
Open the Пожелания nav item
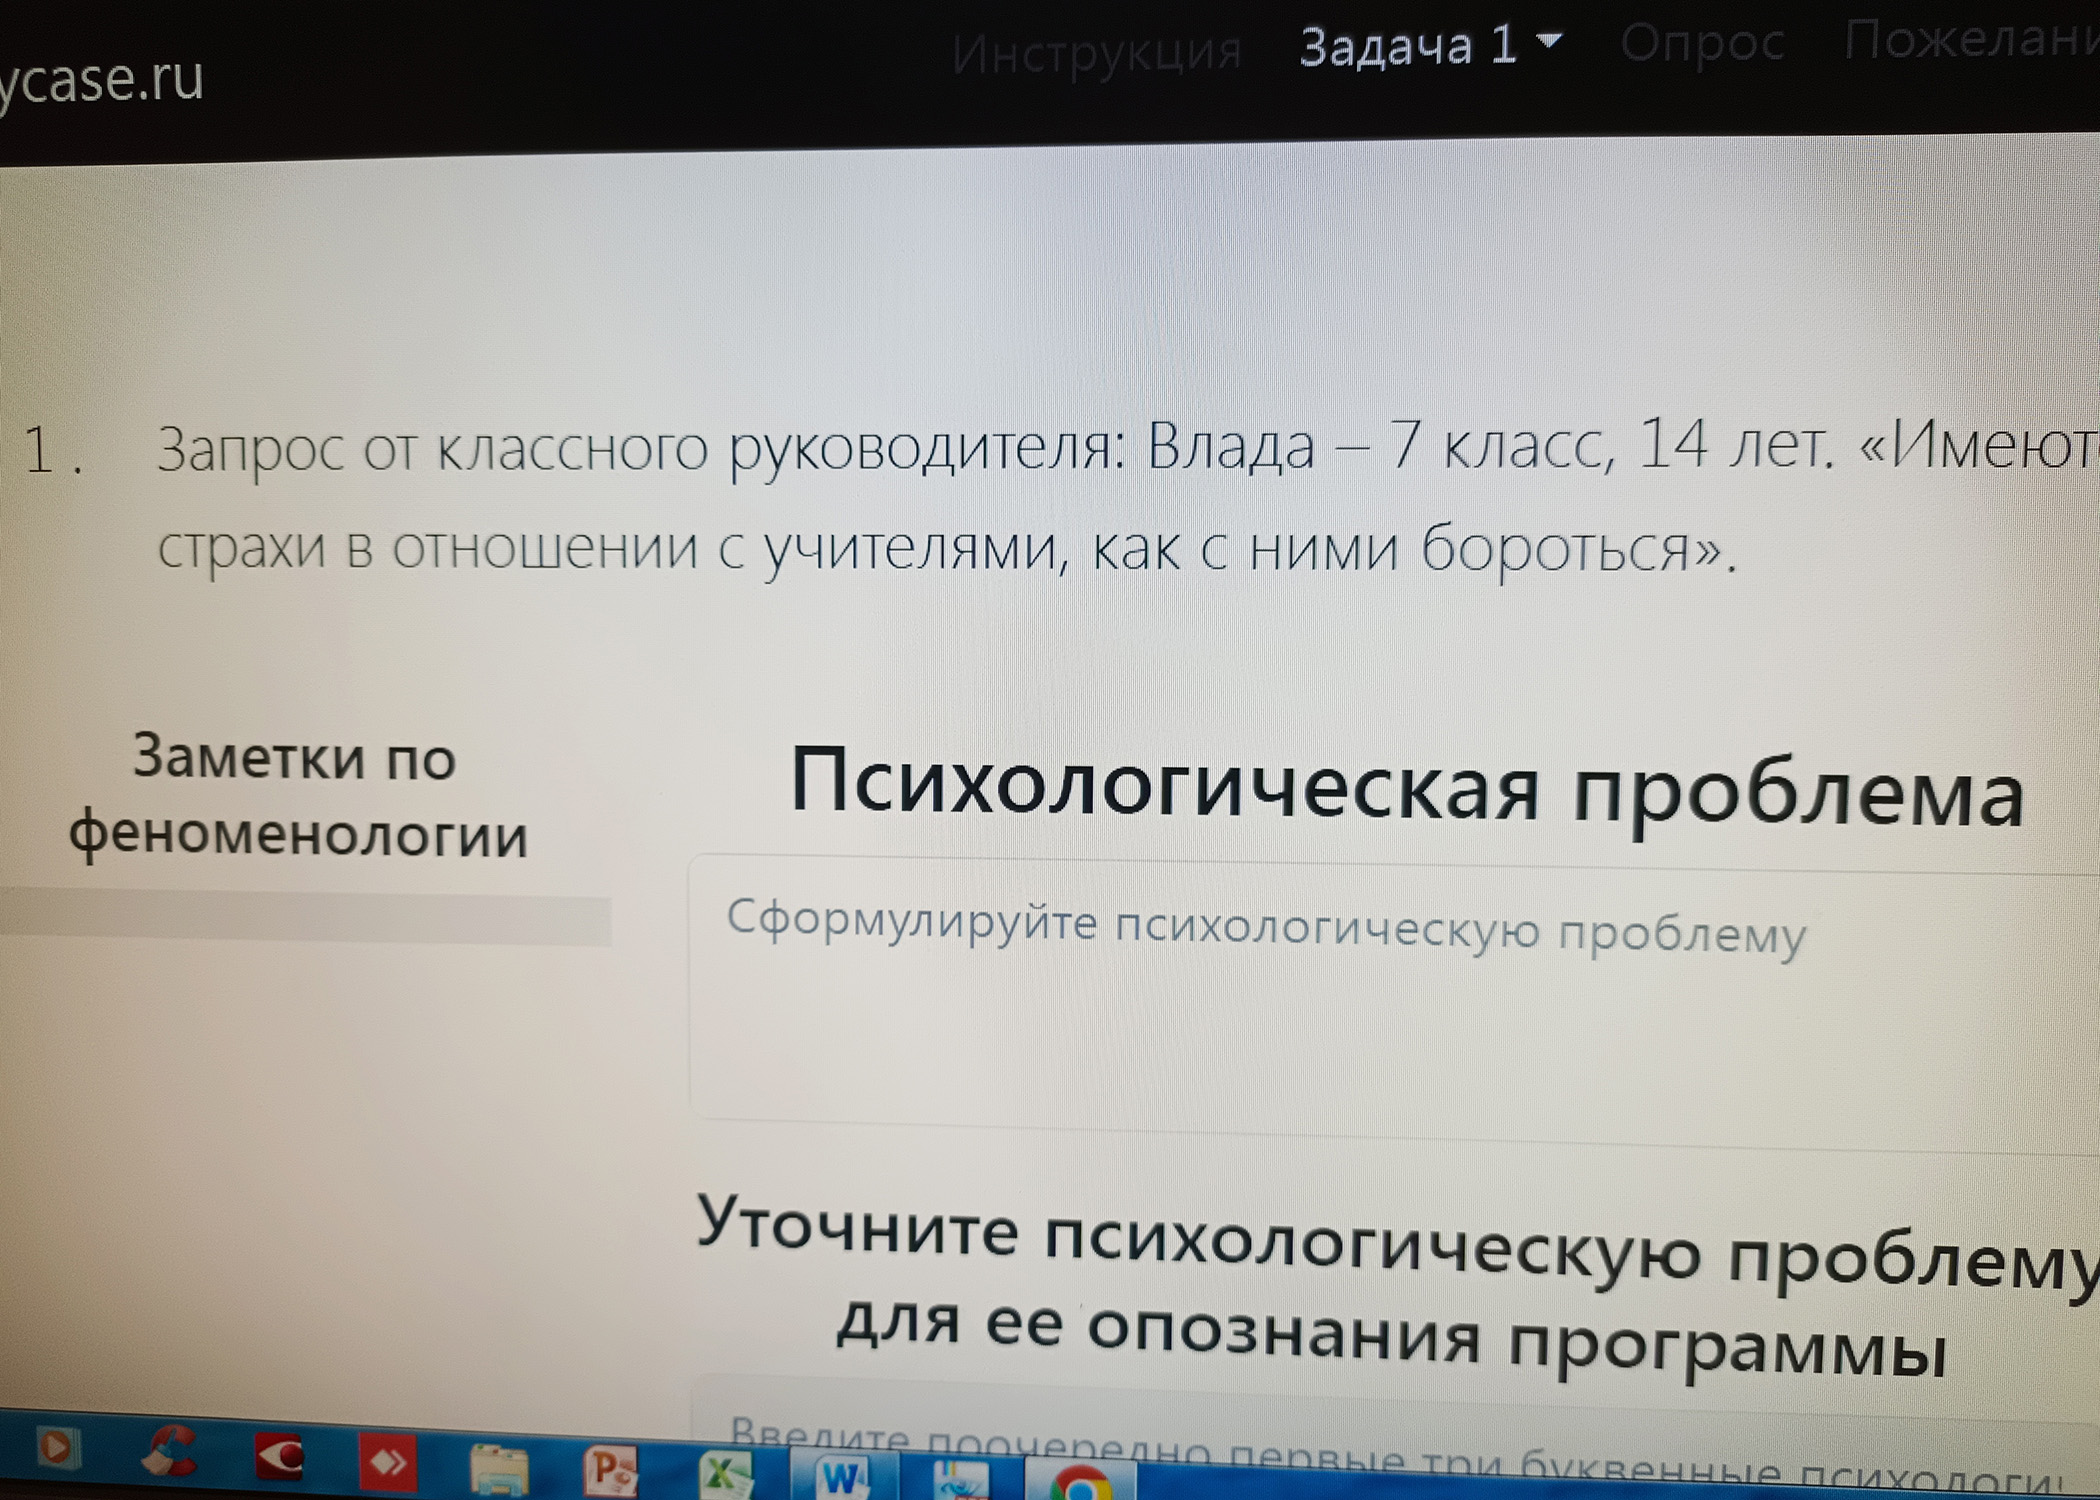click(x=1970, y=40)
